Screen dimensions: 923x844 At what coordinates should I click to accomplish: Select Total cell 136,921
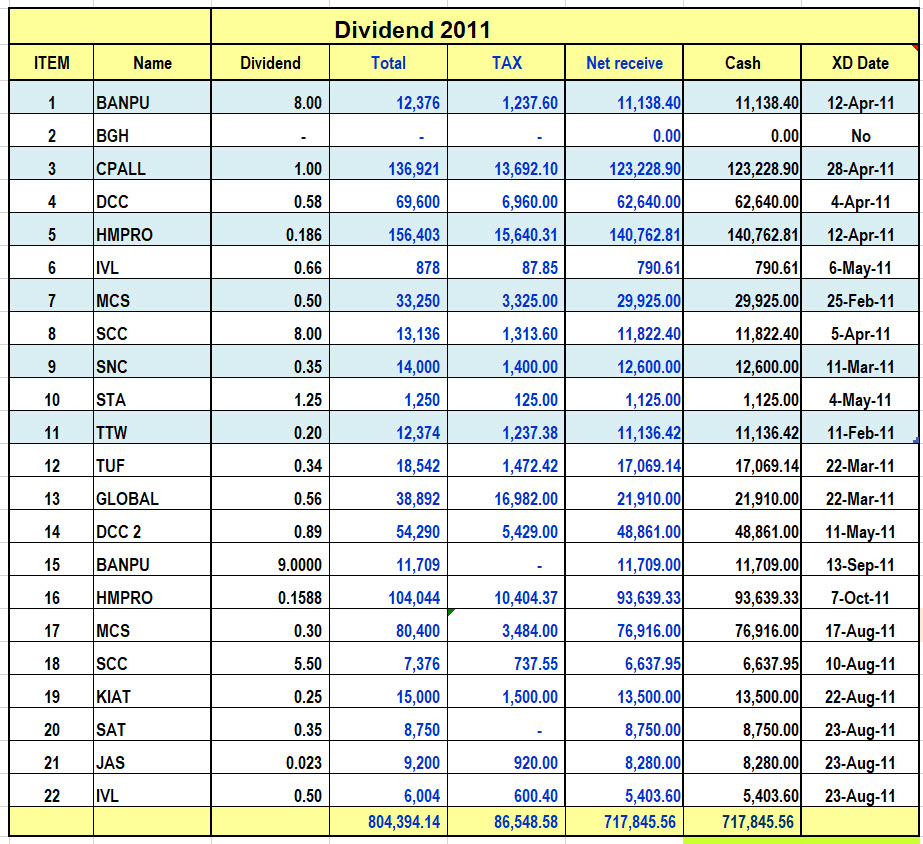click(389, 164)
